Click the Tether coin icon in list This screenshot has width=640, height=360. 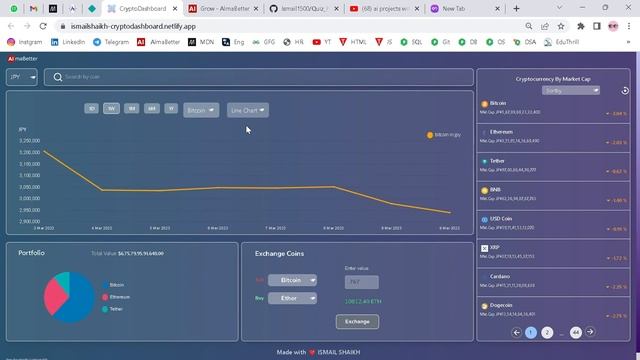[x=484, y=162]
